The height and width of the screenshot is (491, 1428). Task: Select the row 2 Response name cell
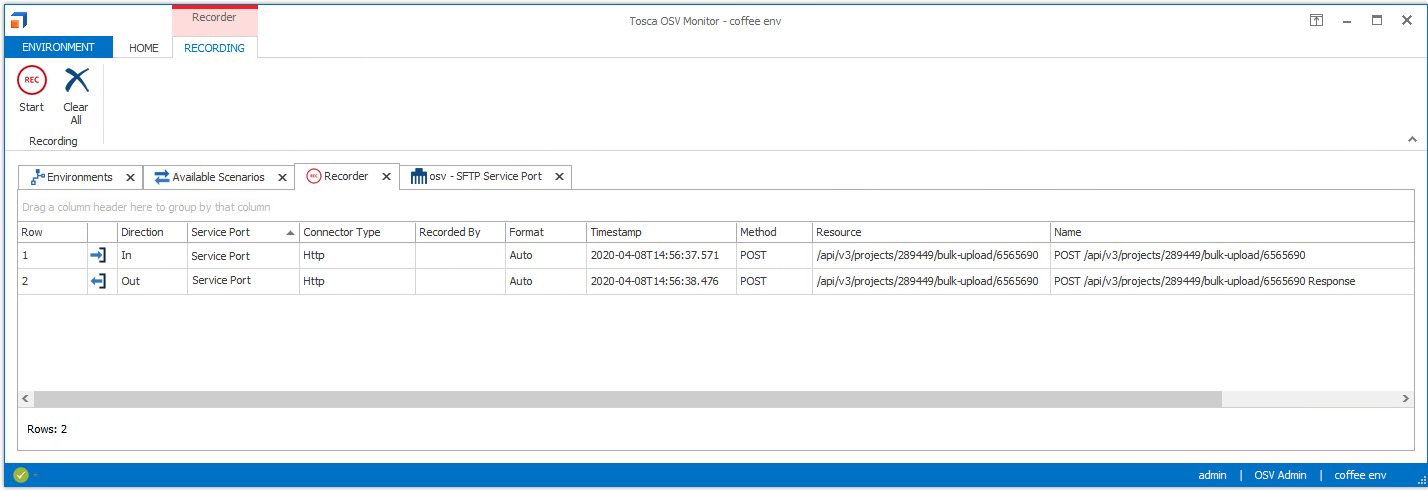pos(1204,281)
